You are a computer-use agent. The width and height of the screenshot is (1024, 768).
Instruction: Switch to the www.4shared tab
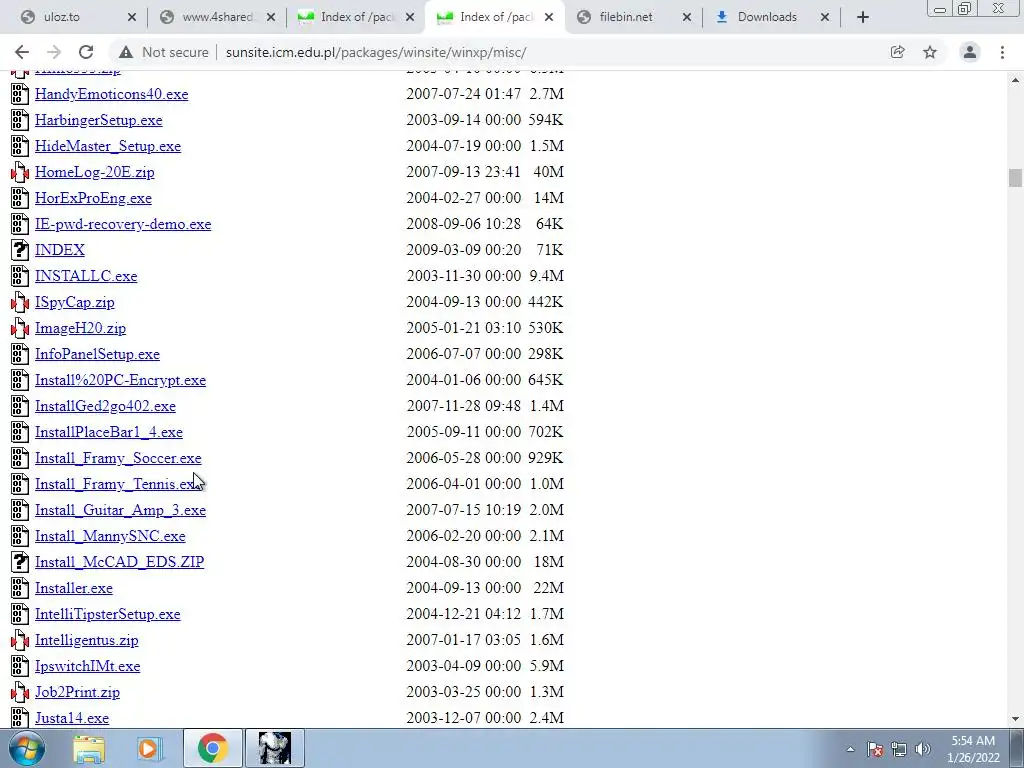[x=217, y=17]
